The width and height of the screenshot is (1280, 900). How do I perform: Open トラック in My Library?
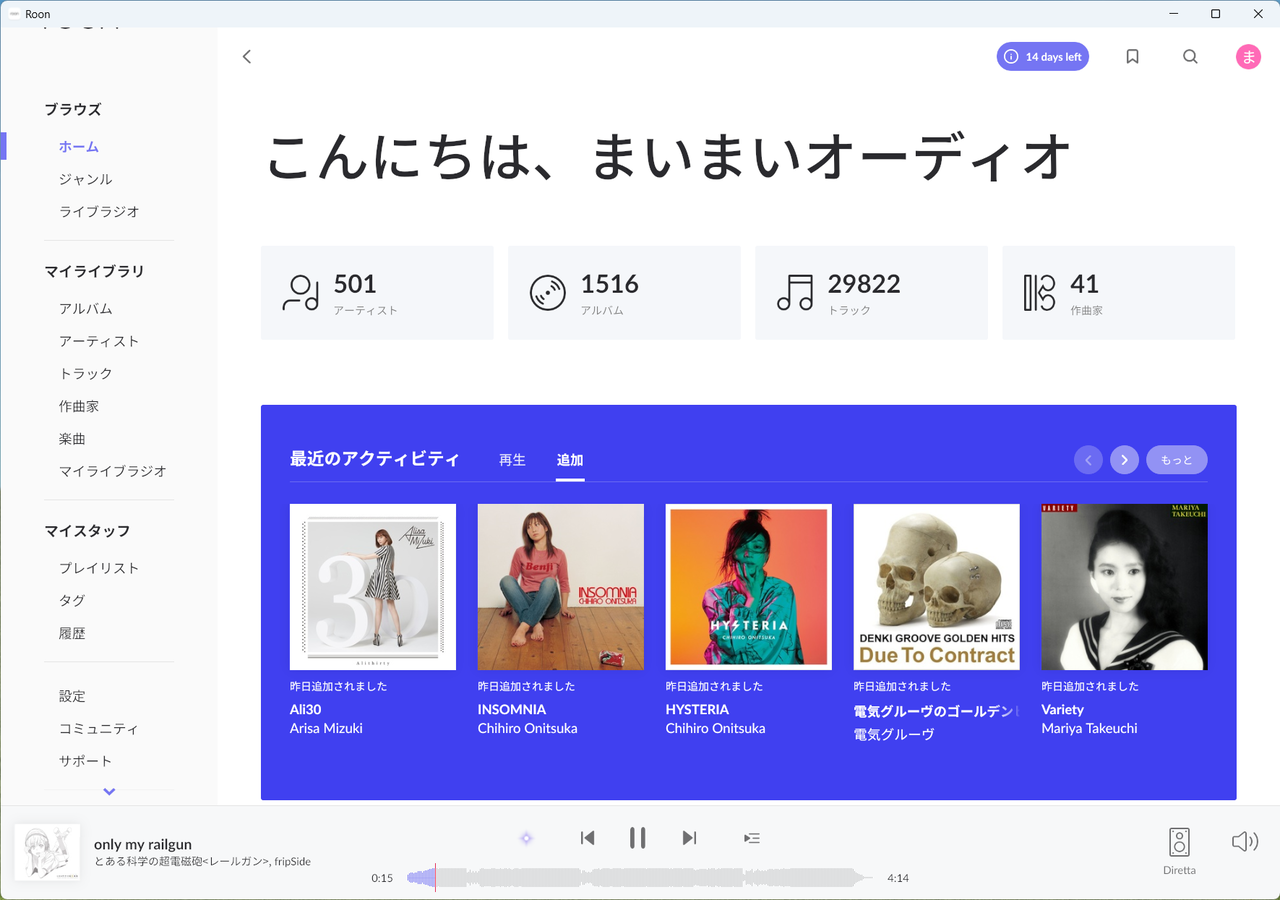[x=86, y=374]
